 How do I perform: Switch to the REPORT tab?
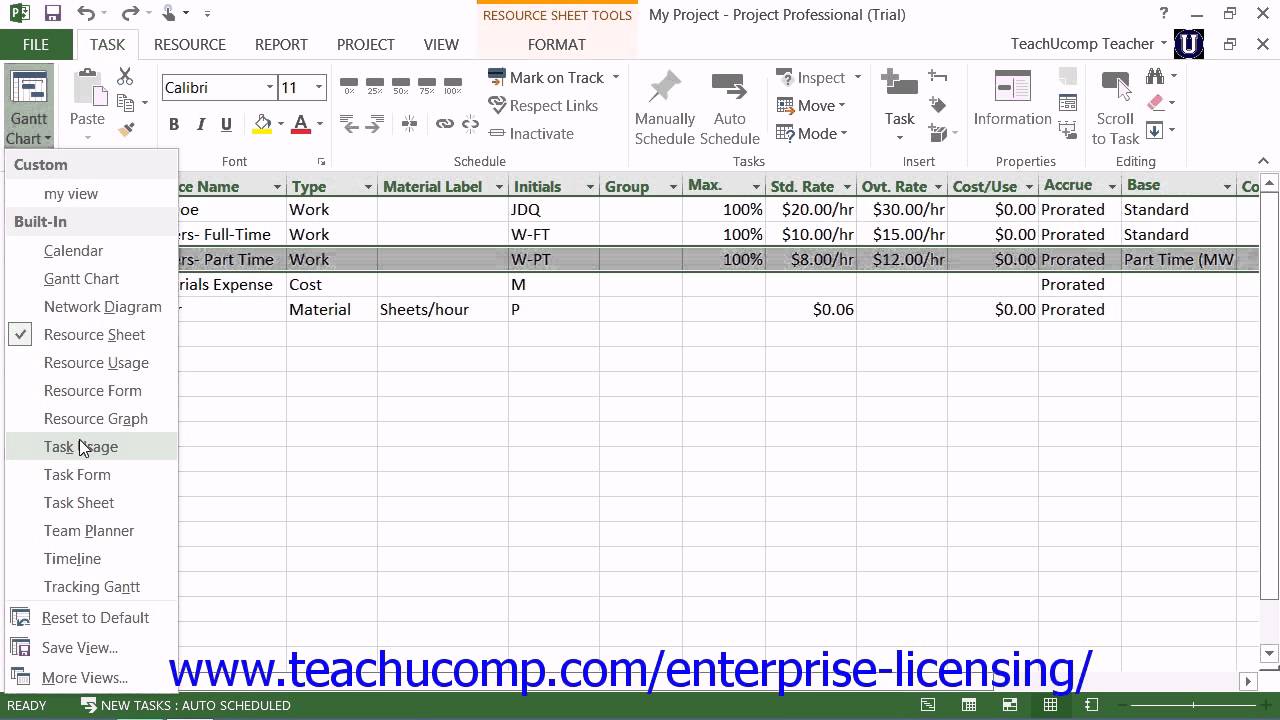pos(281,44)
